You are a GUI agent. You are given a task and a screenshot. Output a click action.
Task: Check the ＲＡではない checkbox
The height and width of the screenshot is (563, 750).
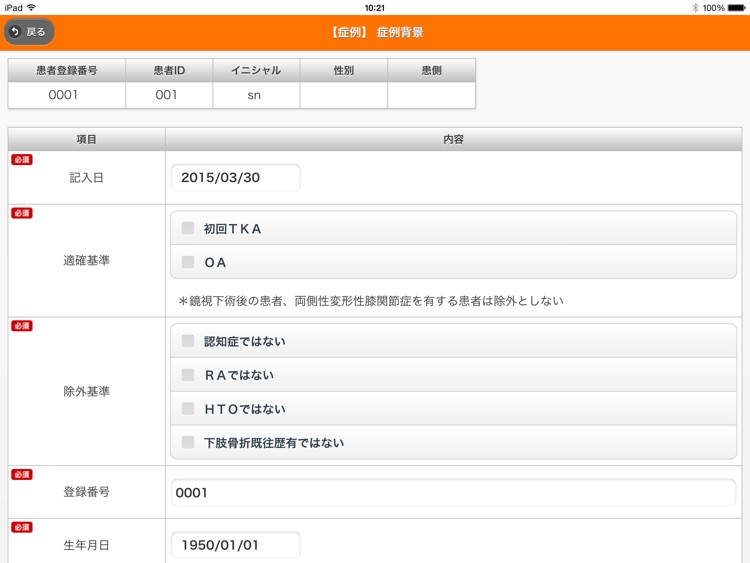[x=188, y=375]
